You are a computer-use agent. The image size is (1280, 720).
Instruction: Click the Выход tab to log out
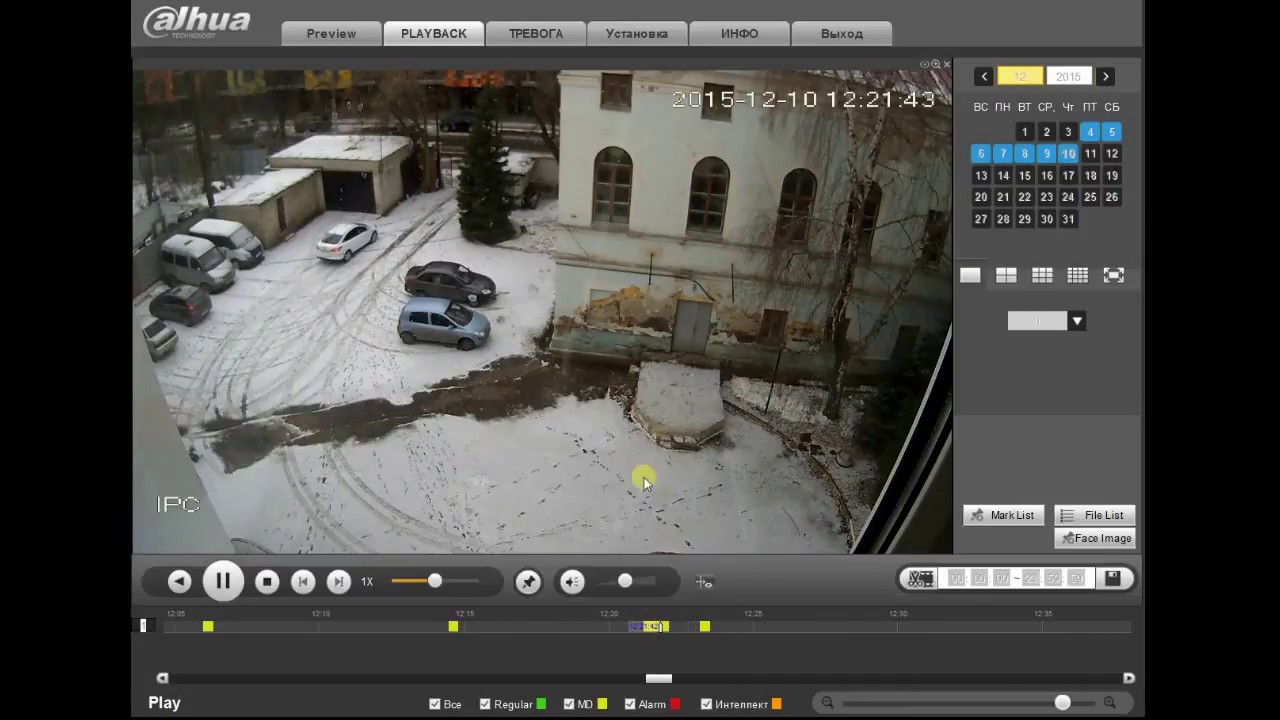coord(842,33)
